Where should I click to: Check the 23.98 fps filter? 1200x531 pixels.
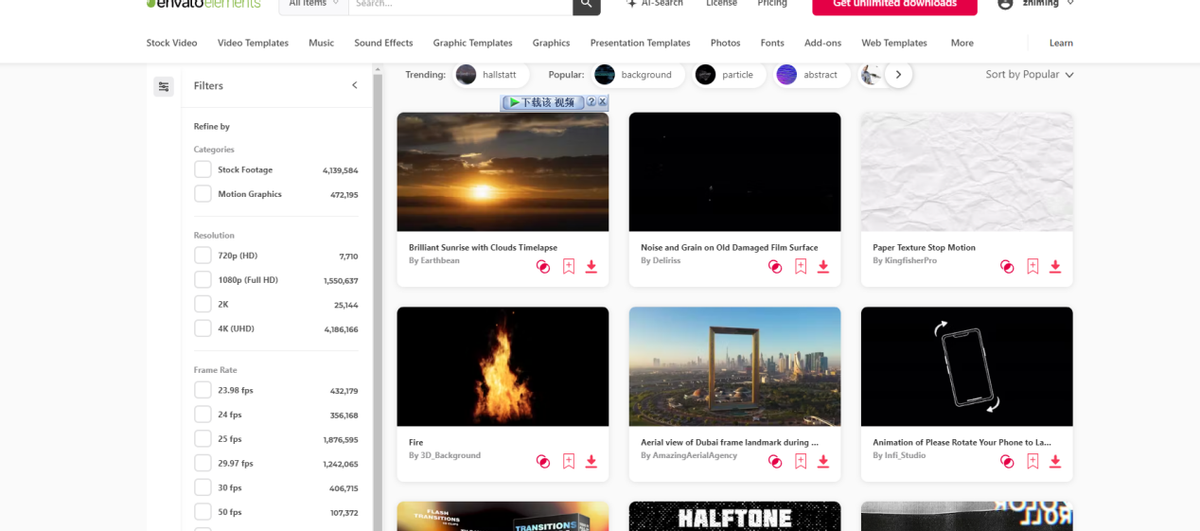203,390
